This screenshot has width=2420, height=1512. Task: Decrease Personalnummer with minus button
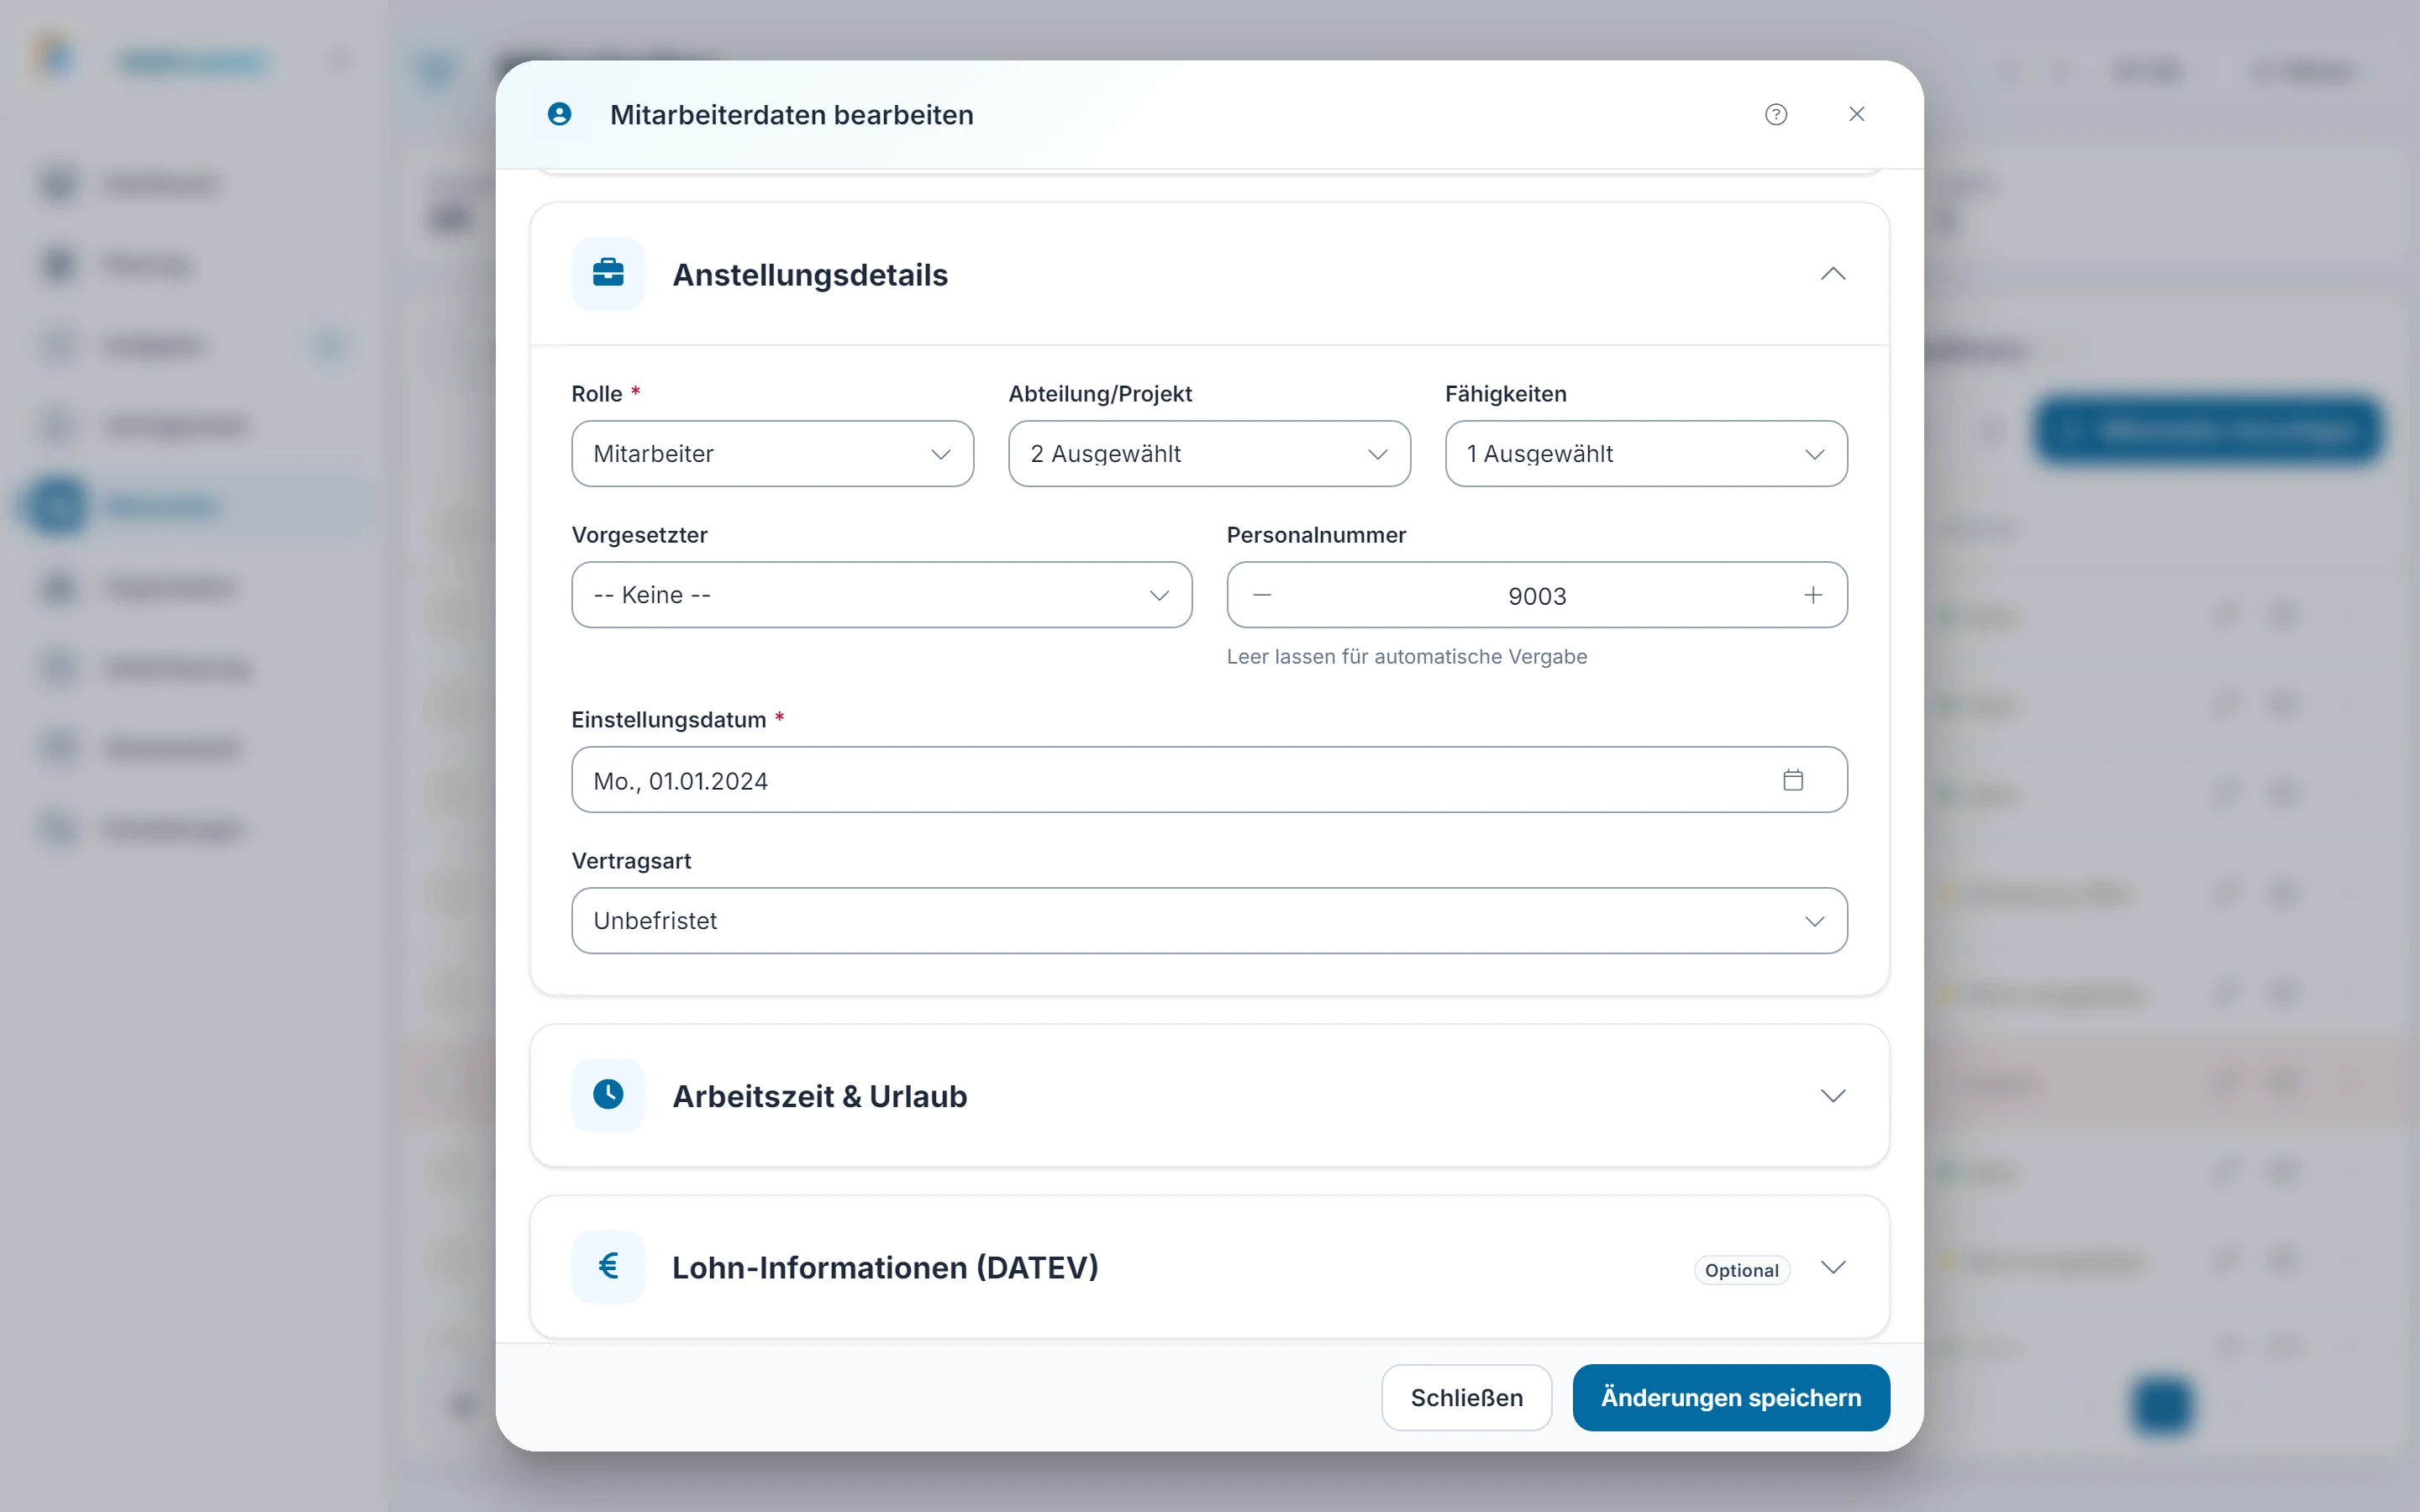tap(1262, 595)
